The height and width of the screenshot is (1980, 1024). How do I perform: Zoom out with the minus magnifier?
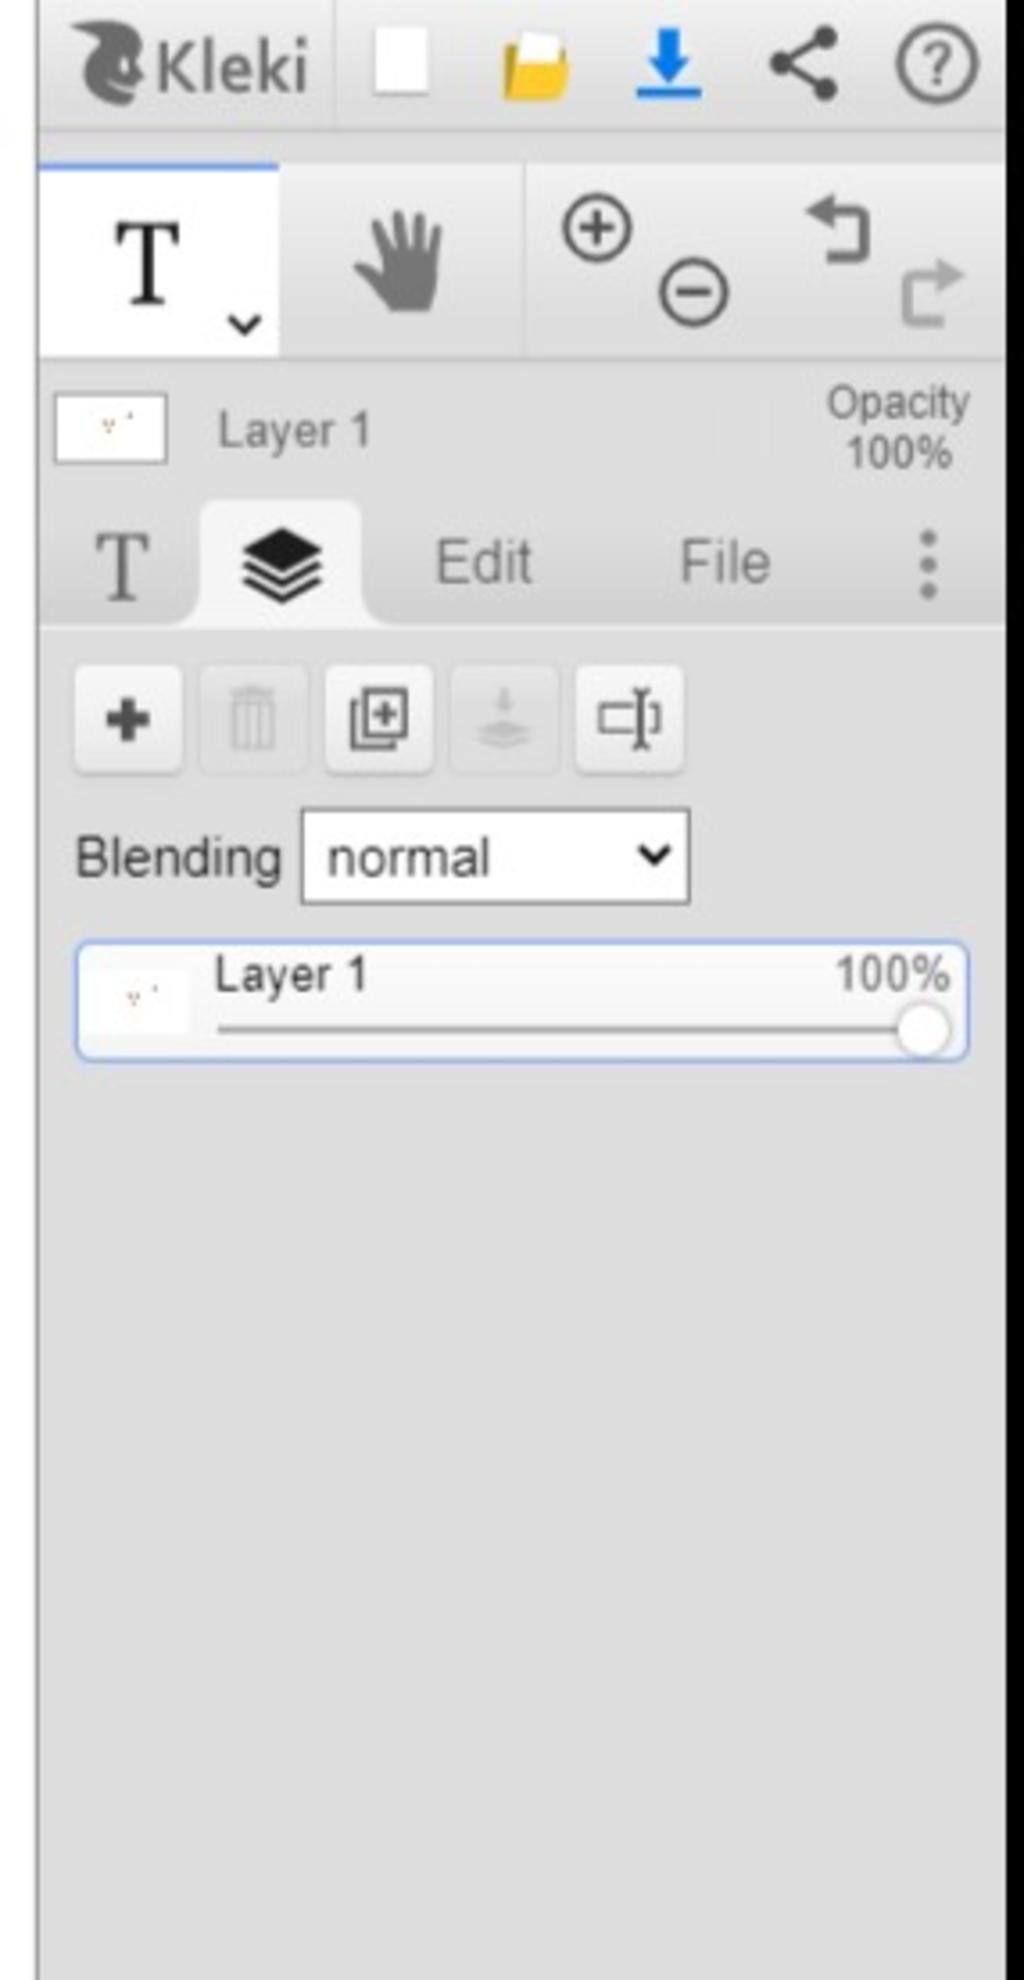click(x=692, y=293)
